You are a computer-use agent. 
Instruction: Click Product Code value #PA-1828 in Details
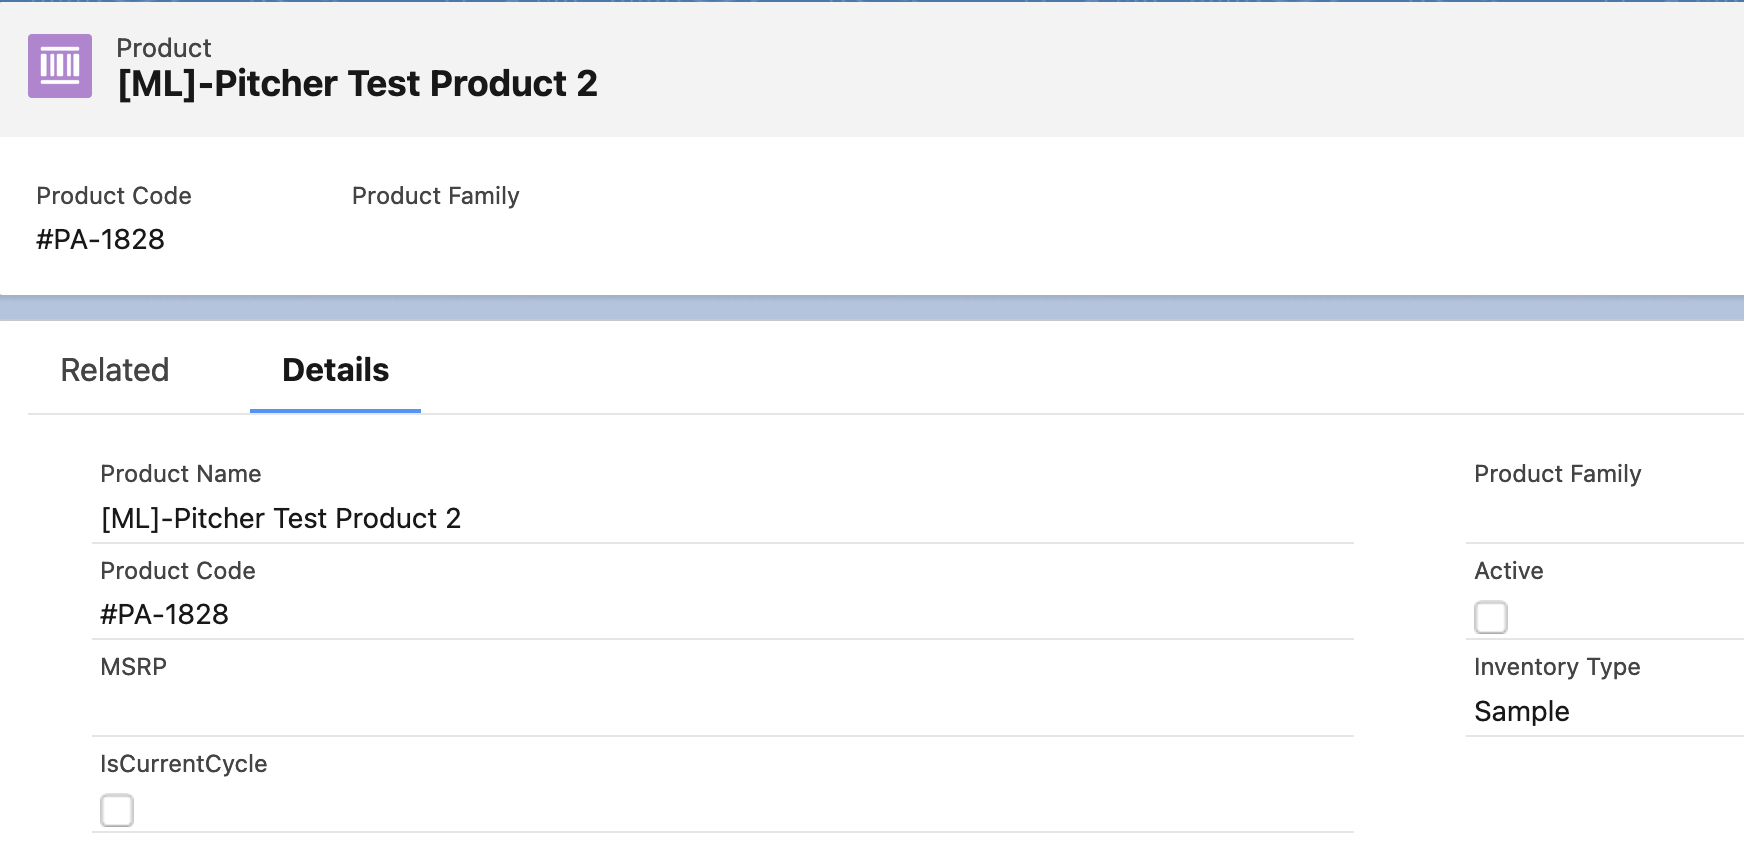(x=165, y=614)
